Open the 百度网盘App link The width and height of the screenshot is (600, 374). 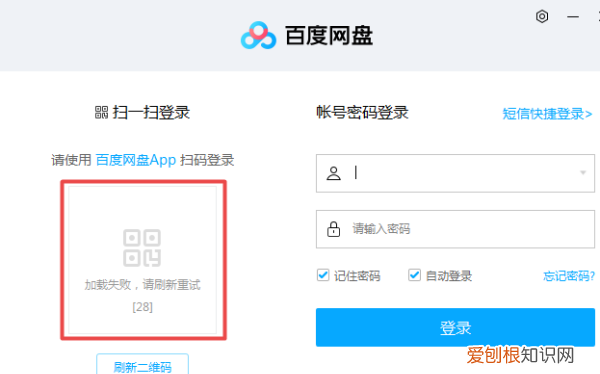(136, 160)
